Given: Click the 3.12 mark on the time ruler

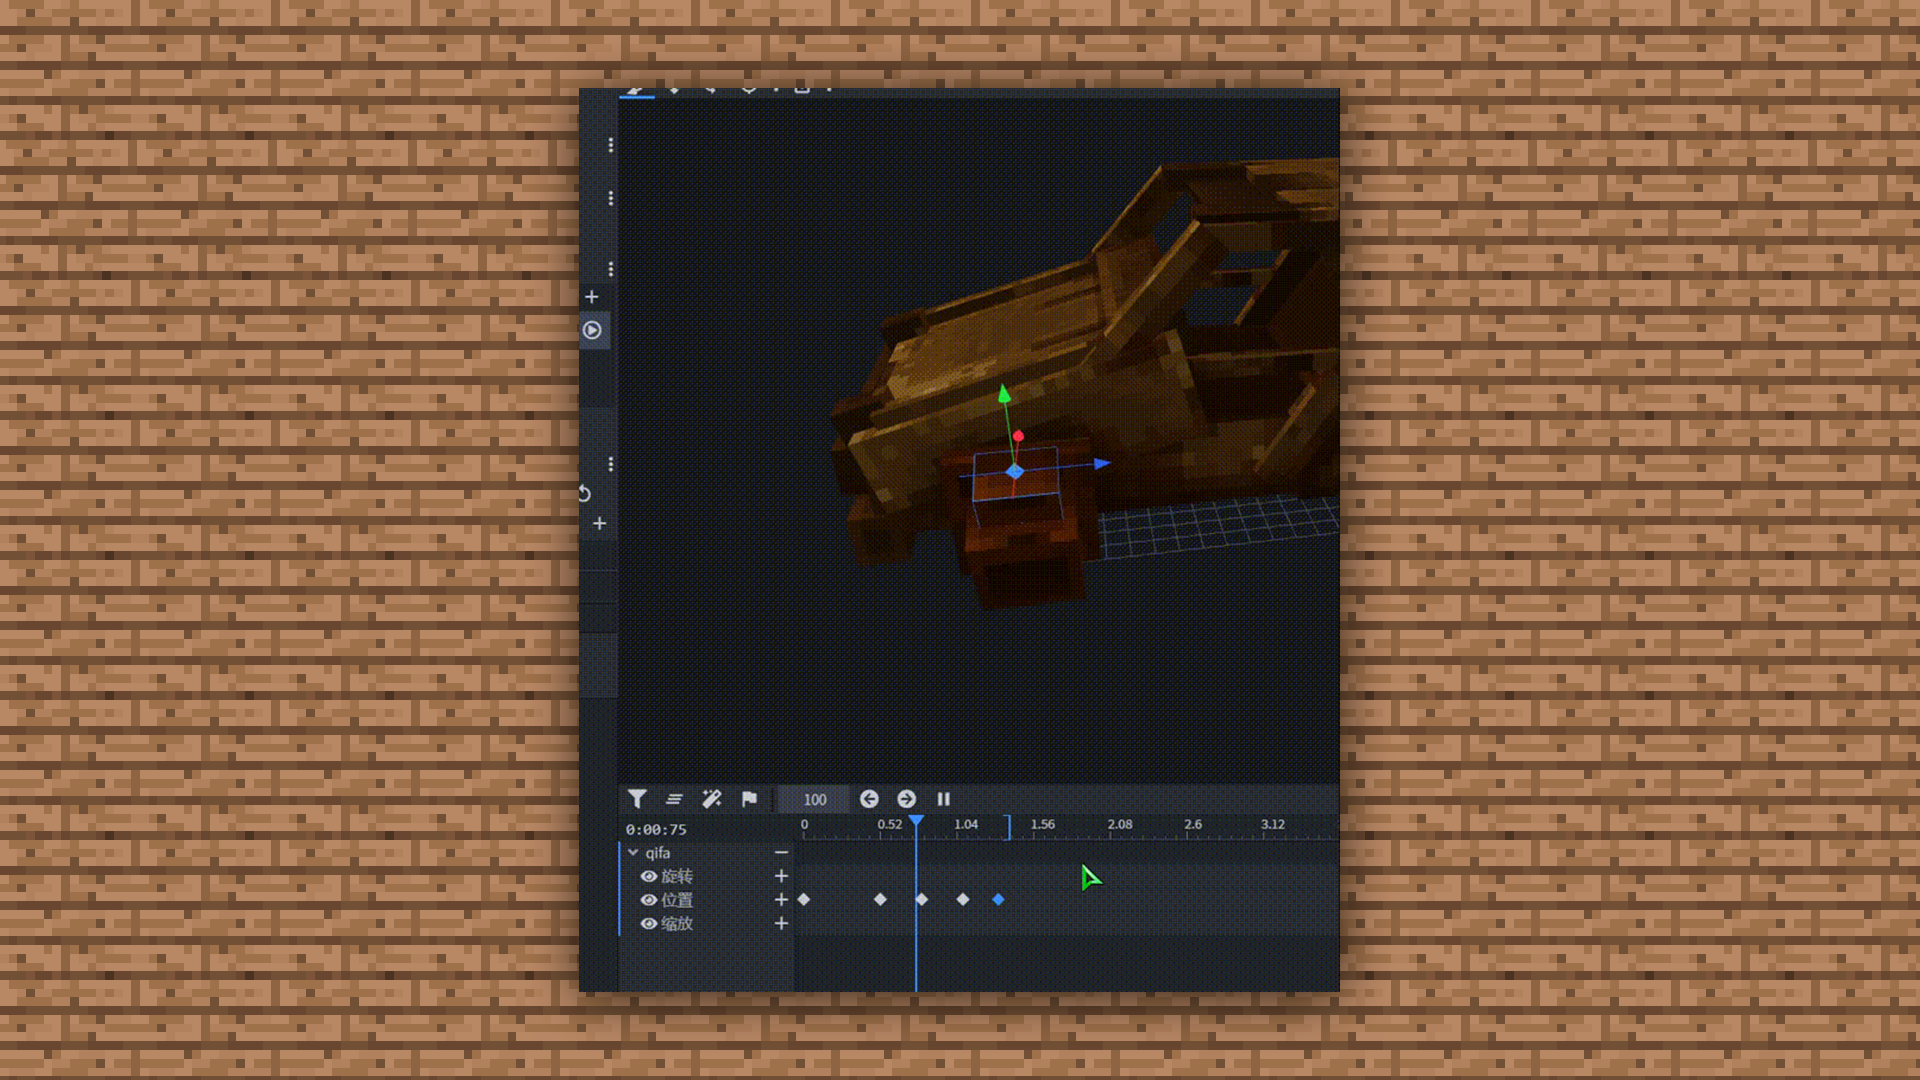Looking at the screenshot, I should coord(1273,825).
